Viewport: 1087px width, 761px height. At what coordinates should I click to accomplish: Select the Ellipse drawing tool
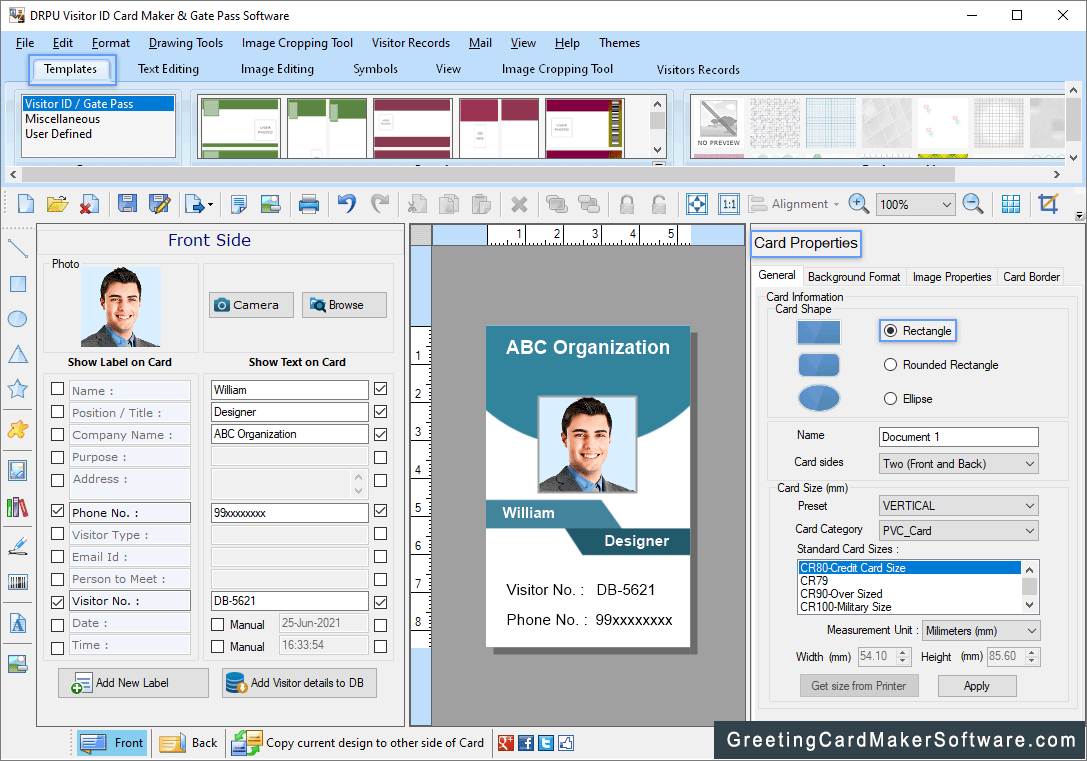pos(17,319)
